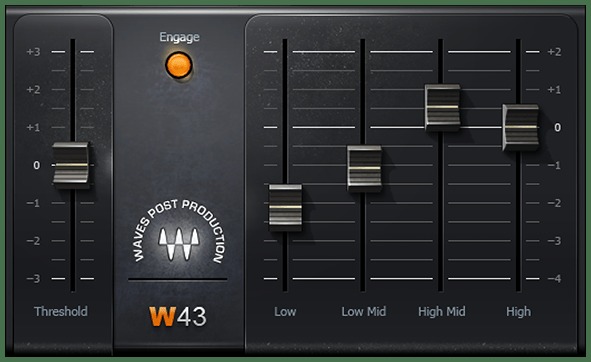Click the Low Mid fader handle

364,168
